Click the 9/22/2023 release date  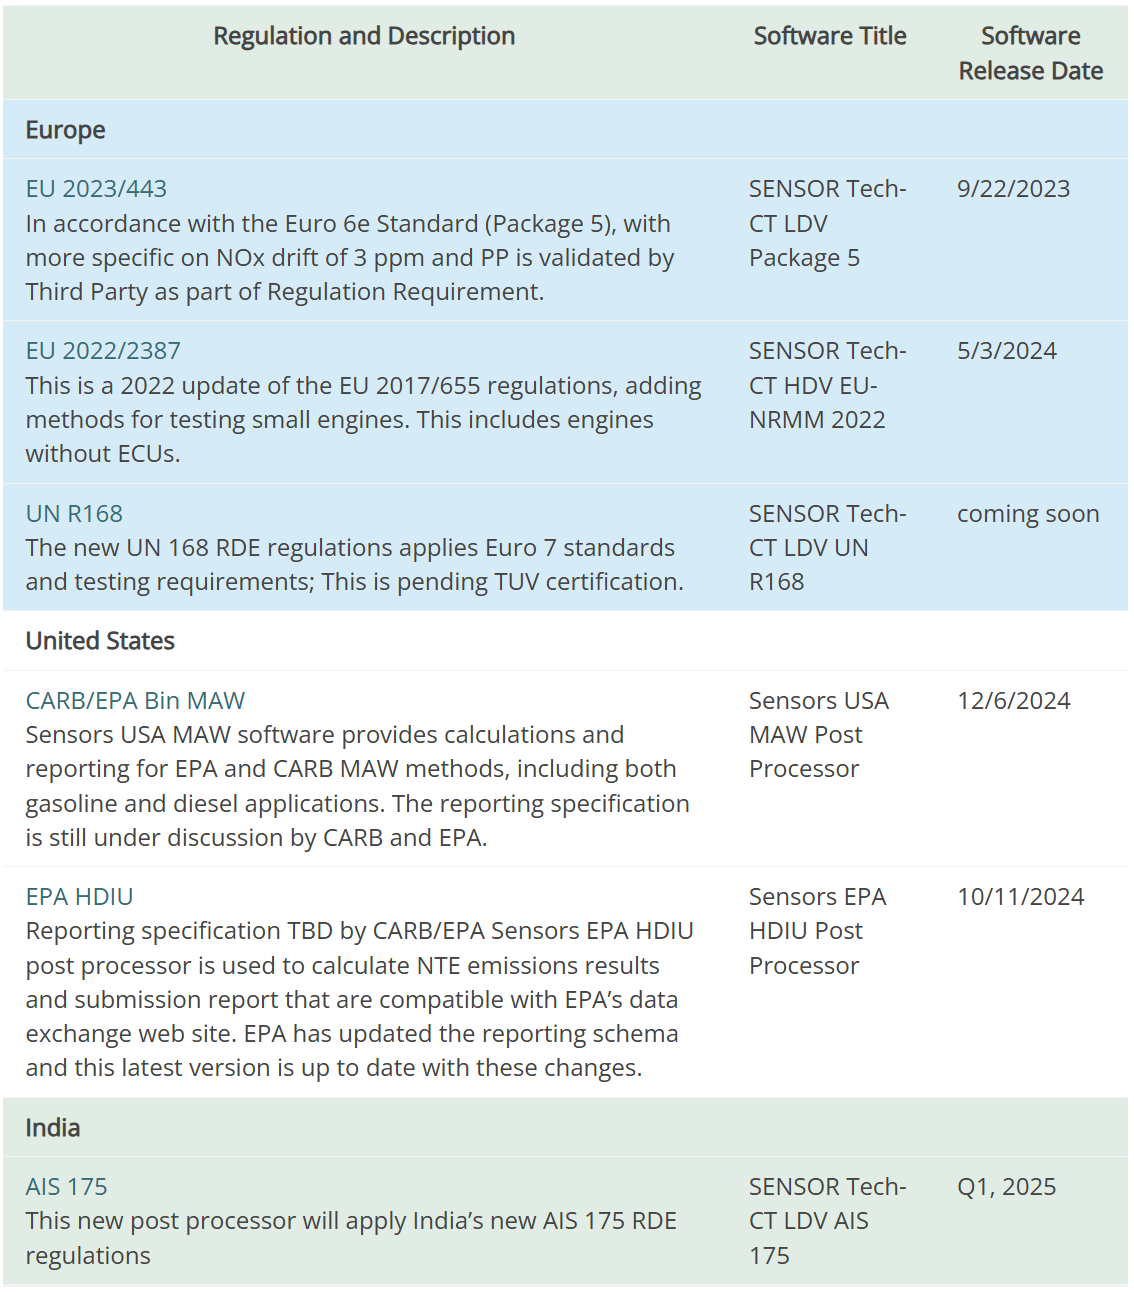pyautogui.click(x=1013, y=189)
